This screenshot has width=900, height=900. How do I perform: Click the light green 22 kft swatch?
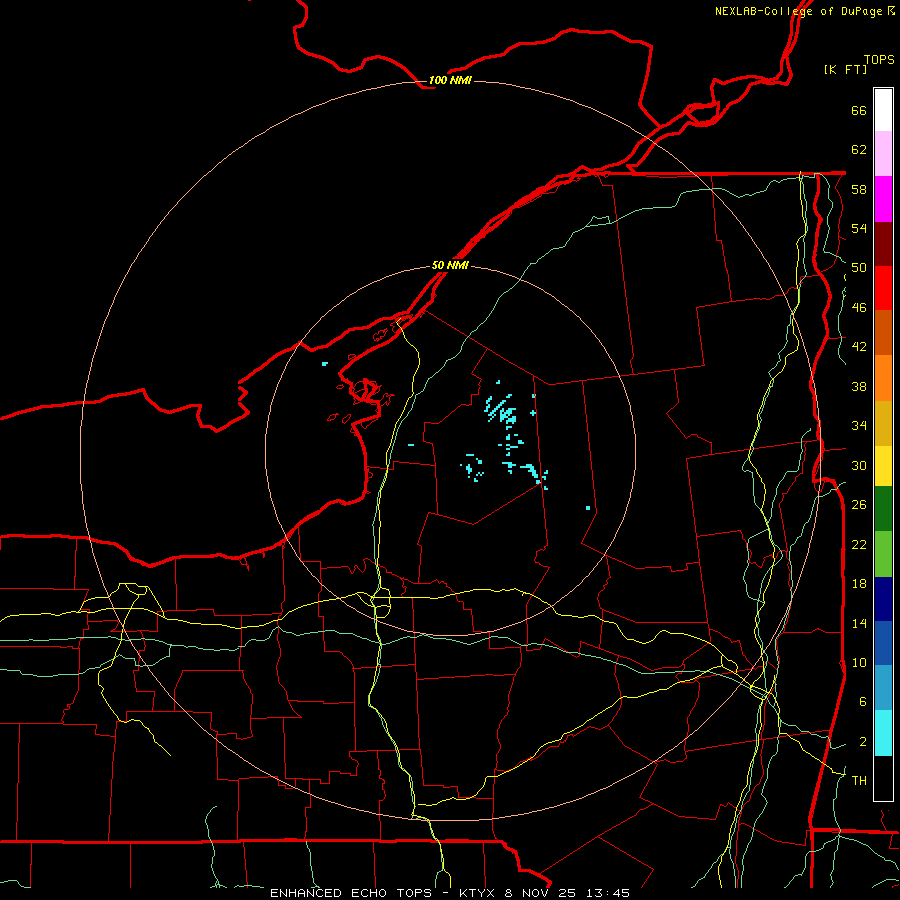(x=883, y=554)
